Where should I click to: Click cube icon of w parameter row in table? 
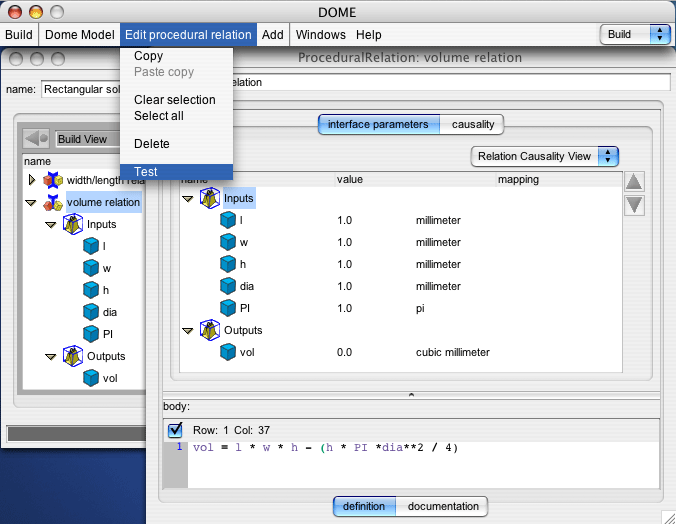click(228, 242)
